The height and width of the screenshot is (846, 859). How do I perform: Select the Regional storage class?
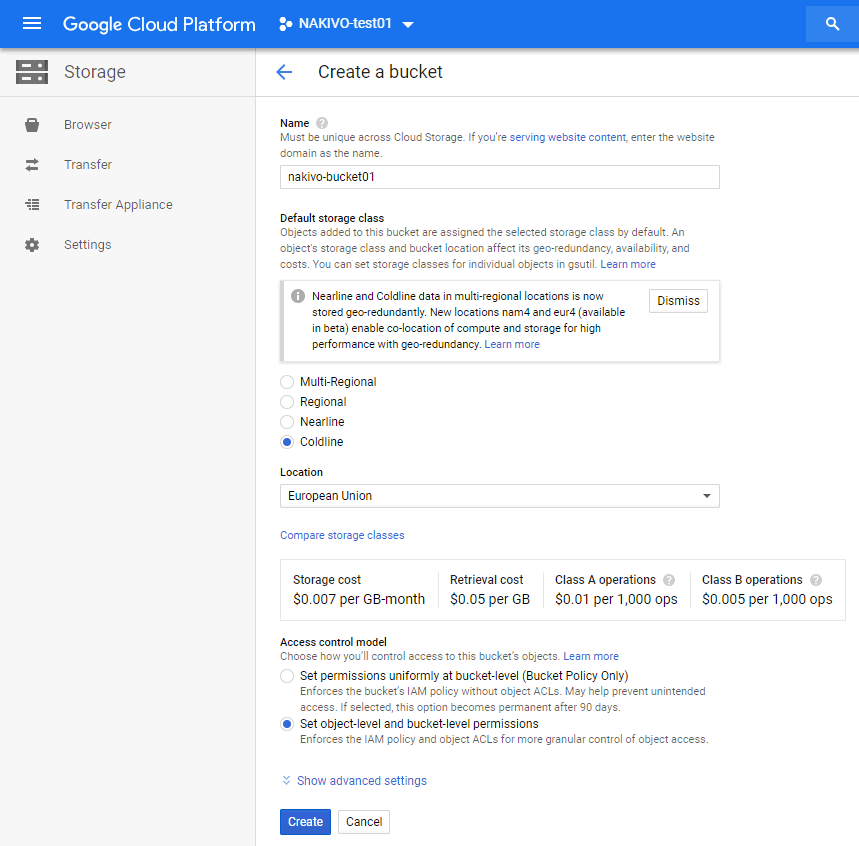pos(287,402)
